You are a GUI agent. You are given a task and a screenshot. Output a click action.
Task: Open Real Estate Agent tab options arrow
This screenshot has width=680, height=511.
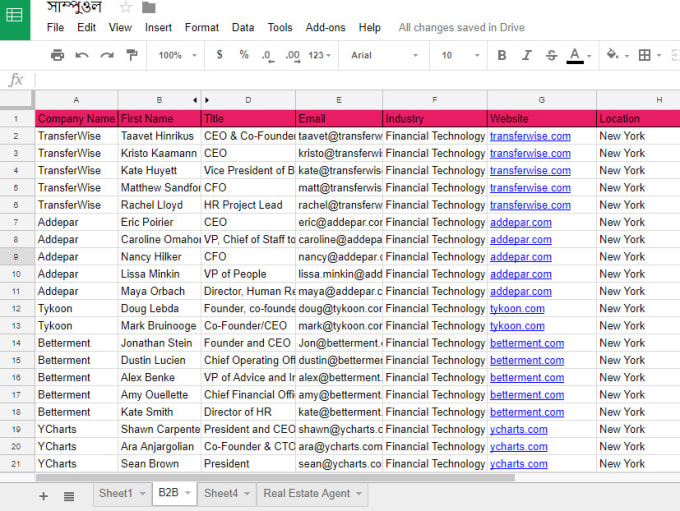click(x=359, y=494)
